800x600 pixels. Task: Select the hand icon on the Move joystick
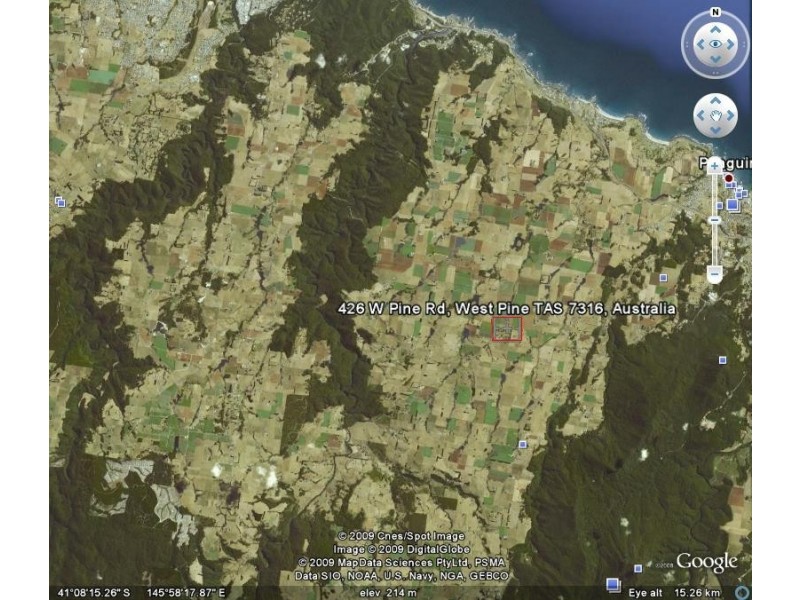716,114
